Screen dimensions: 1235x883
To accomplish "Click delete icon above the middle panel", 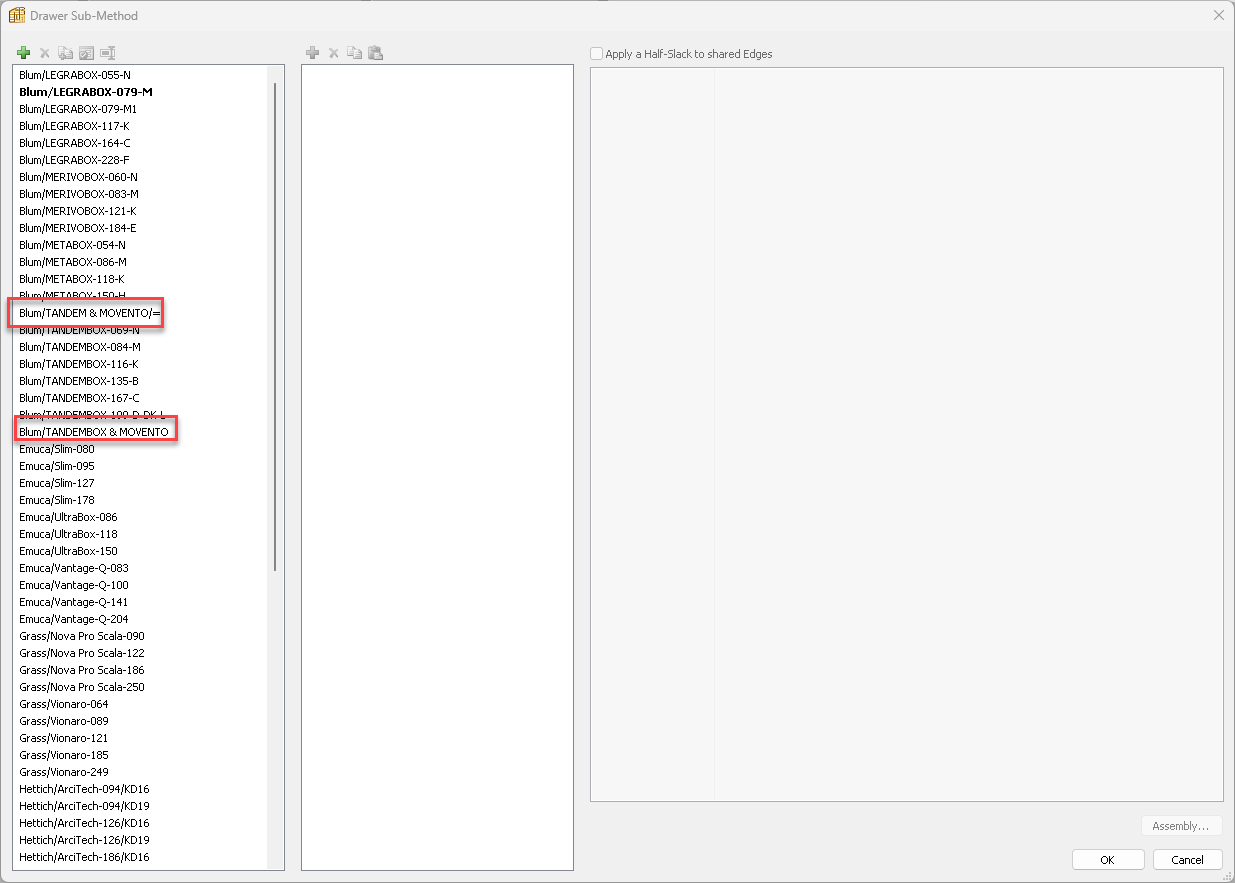I will point(334,53).
